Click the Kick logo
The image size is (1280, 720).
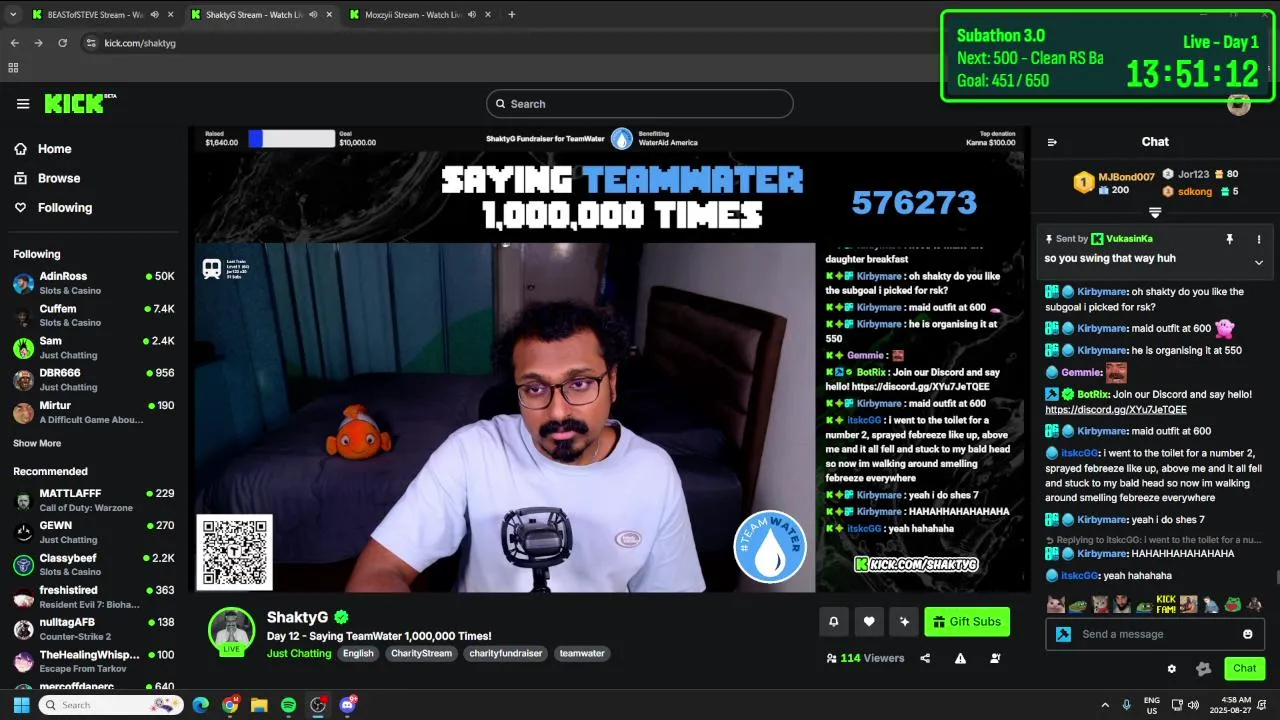tap(80, 103)
